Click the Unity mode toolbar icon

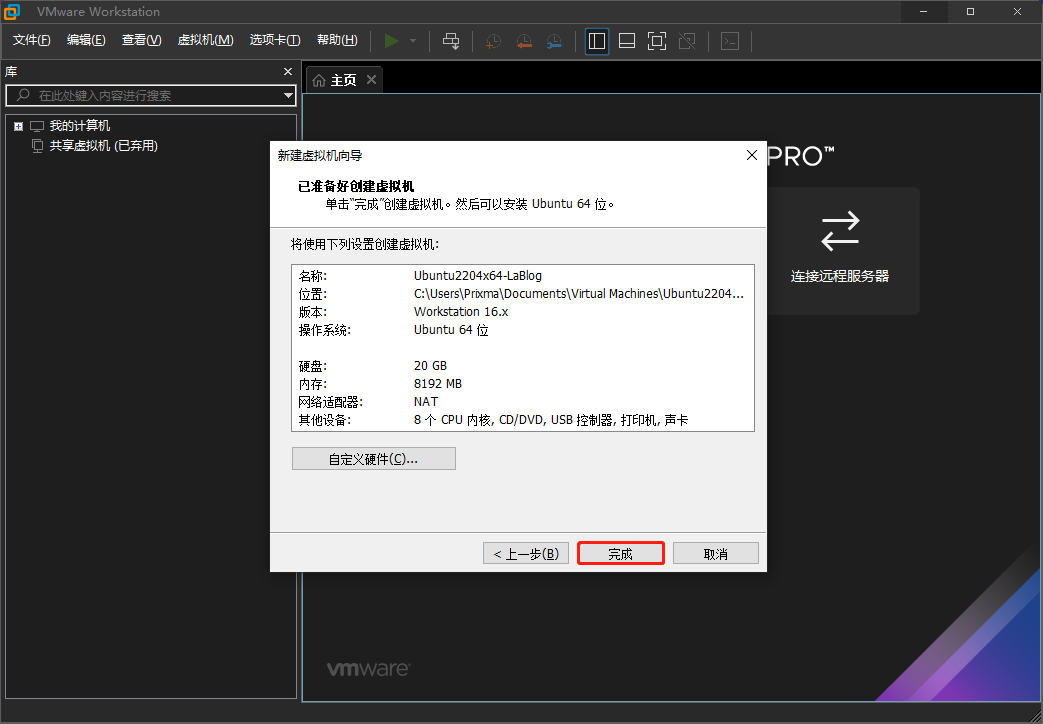(687, 41)
